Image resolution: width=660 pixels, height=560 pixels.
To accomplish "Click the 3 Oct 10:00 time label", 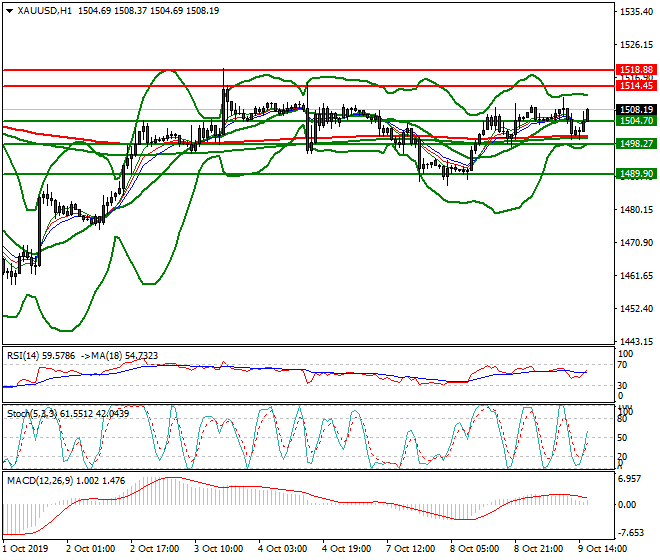I will tap(218, 549).
